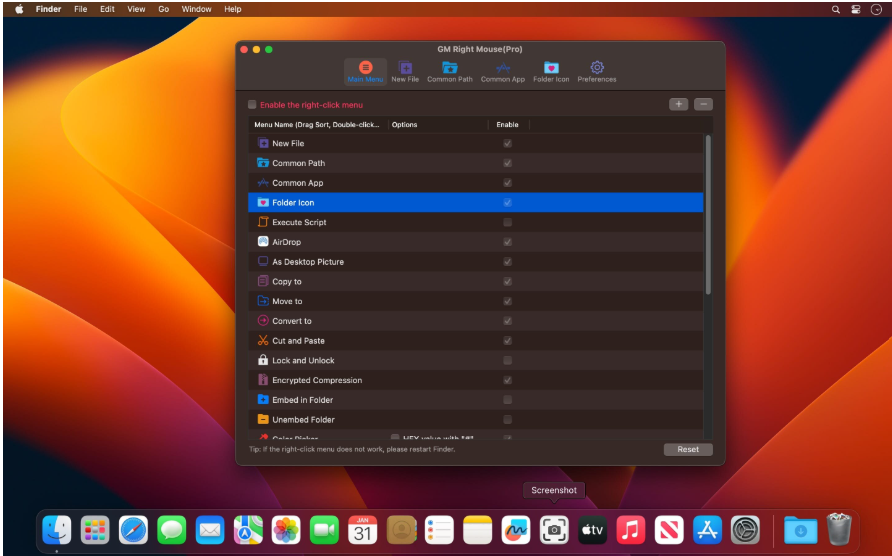Click the Embed in Folder icon
This screenshot has width=892, height=556.
click(x=263, y=400)
